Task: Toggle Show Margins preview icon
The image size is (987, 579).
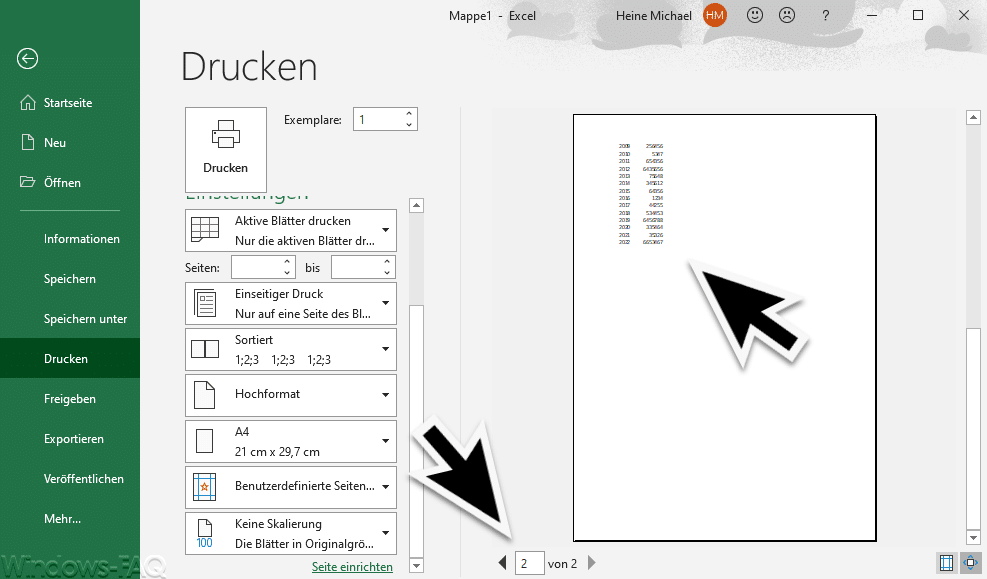Action: click(x=946, y=563)
